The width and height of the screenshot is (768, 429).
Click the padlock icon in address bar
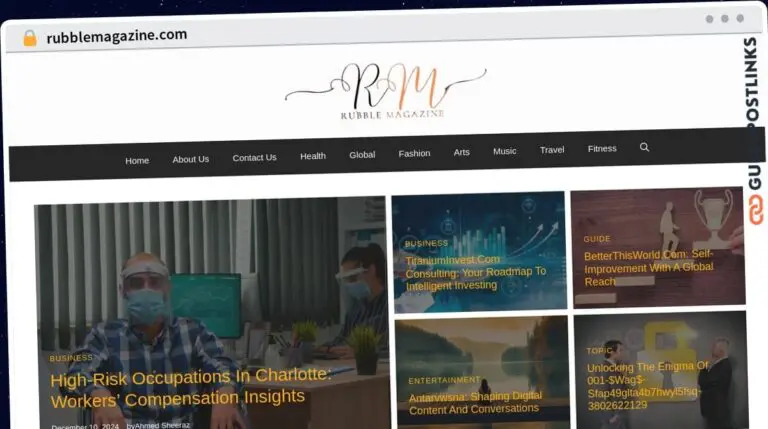[x=30, y=38]
